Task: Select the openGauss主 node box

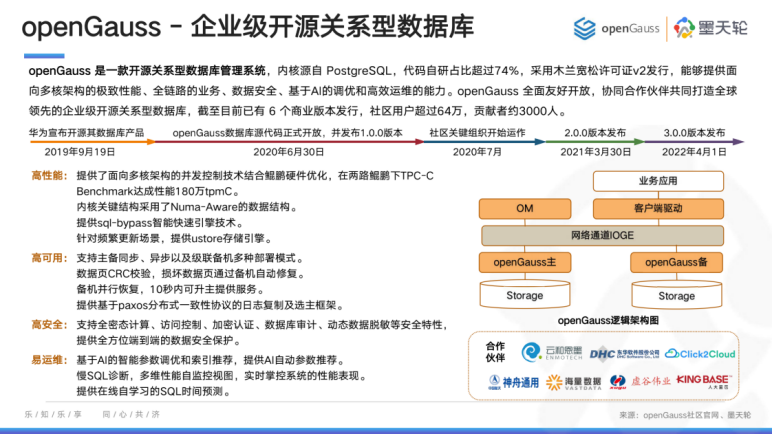Action: click(525, 263)
